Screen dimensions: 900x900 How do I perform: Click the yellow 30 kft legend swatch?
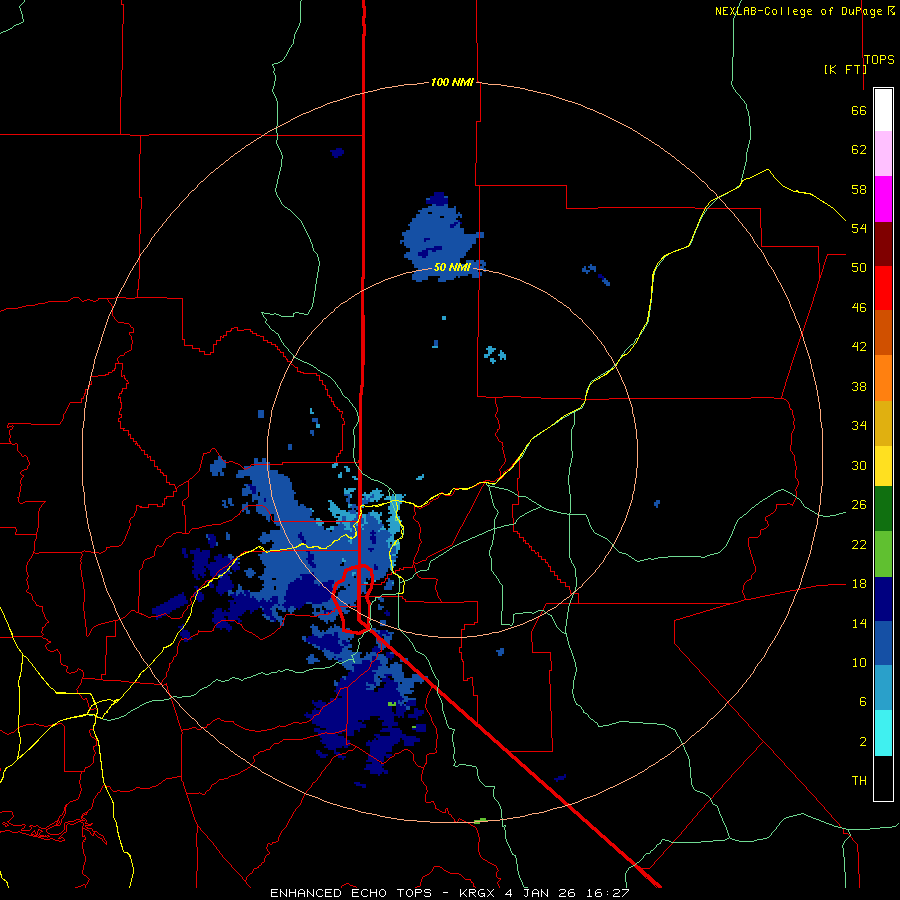(x=883, y=466)
